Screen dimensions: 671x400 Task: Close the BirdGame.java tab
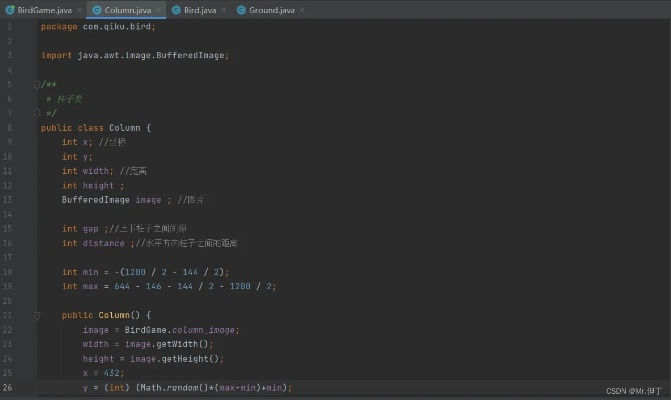77,9
